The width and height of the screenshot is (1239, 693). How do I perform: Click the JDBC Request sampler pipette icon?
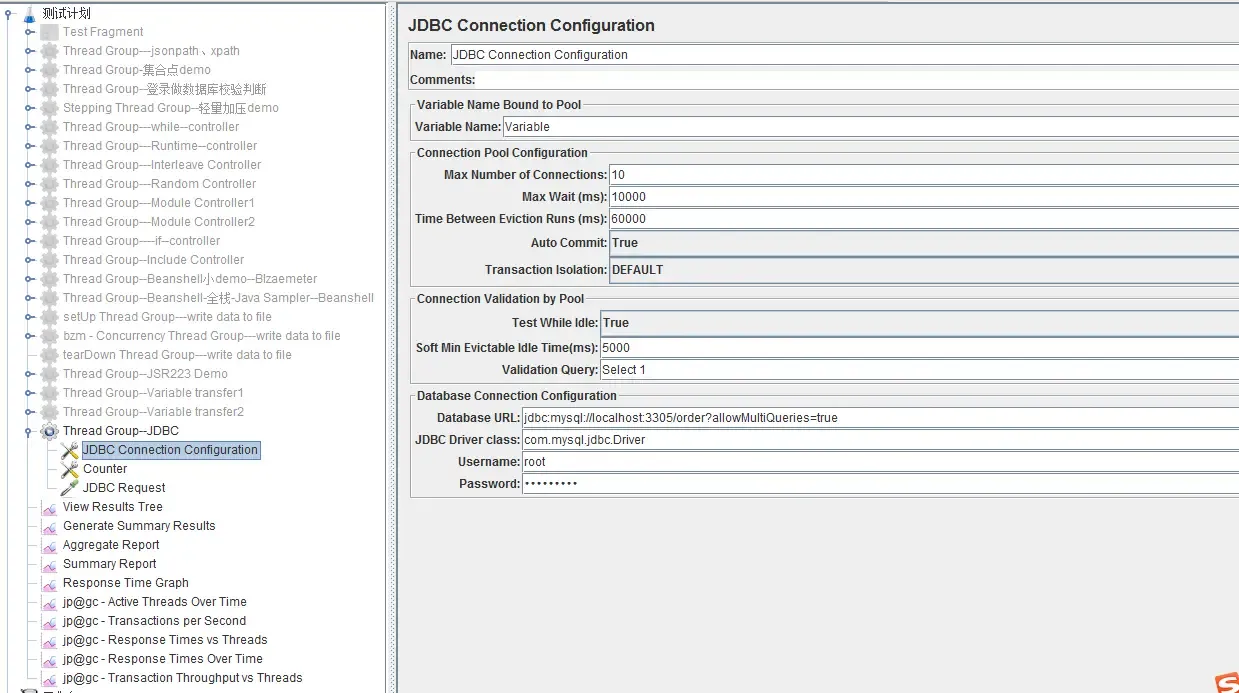[x=69, y=488]
